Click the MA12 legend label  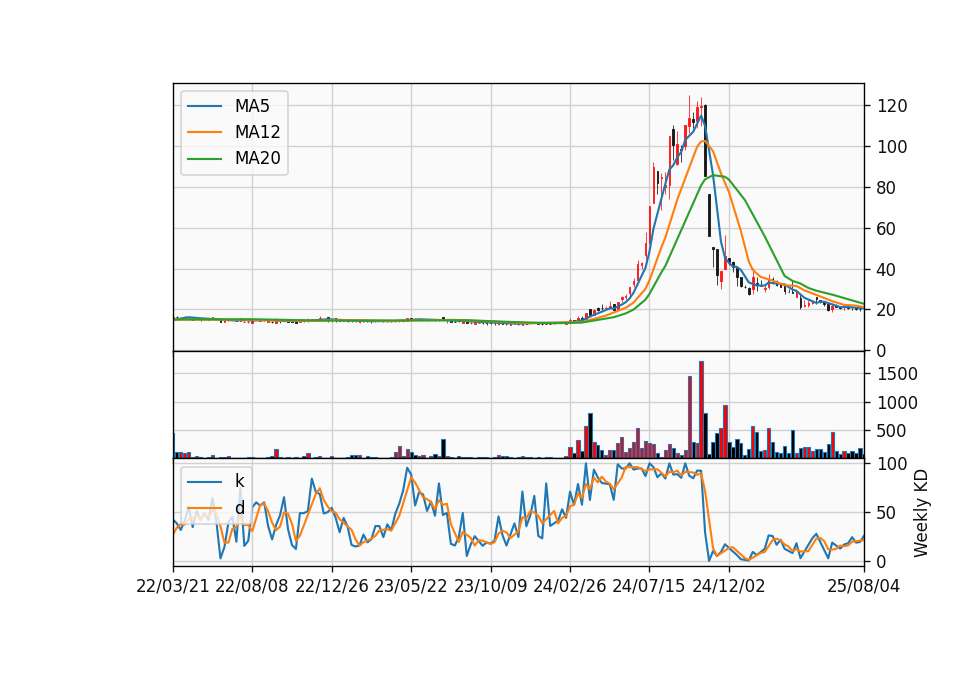[257, 132]
